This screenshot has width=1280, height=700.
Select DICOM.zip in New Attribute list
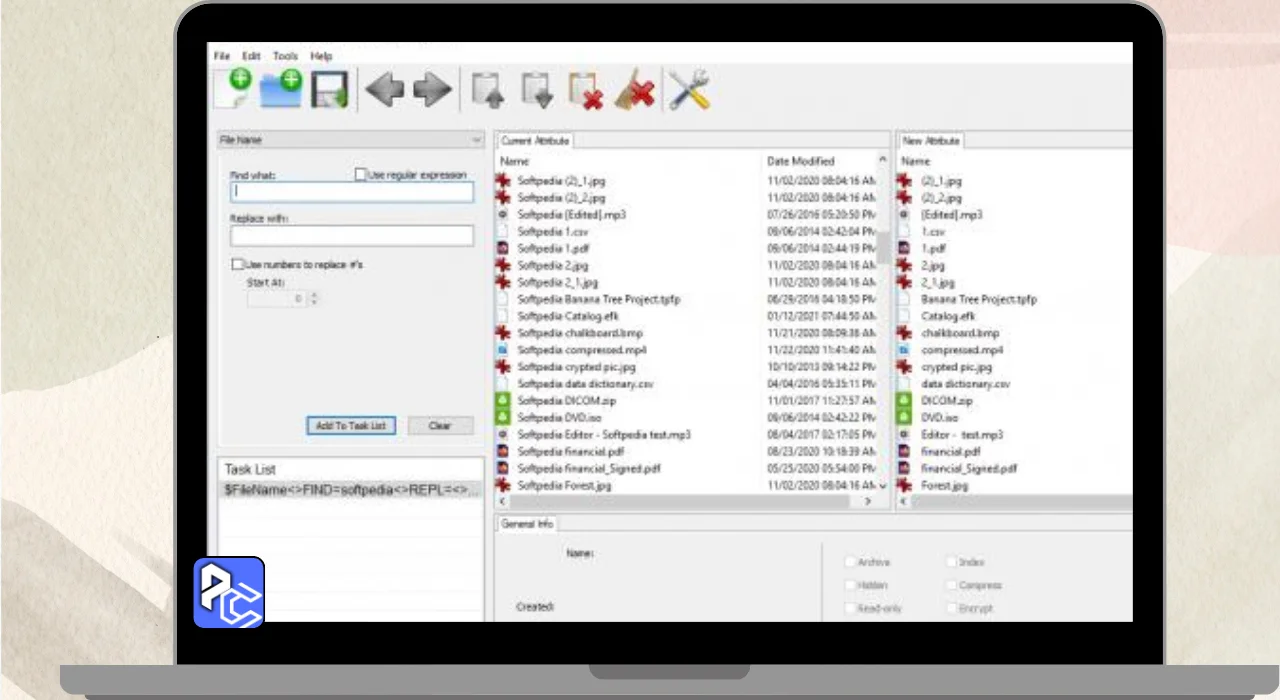coord(947,401)
